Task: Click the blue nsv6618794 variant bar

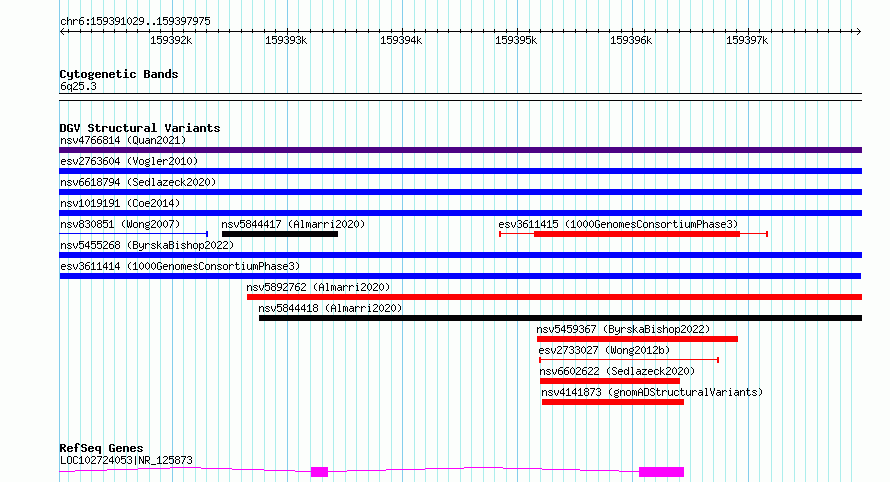Action: (460, 192)
